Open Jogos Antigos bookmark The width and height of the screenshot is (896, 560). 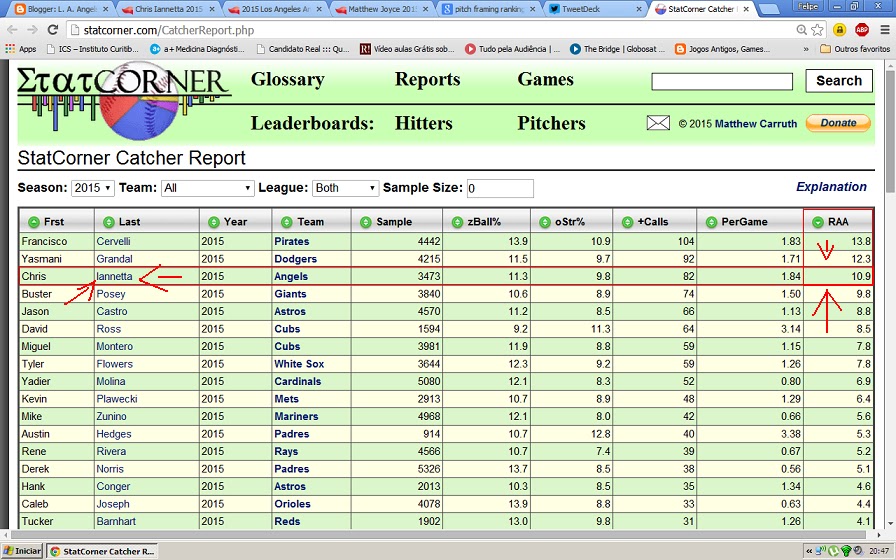(723, 49)
